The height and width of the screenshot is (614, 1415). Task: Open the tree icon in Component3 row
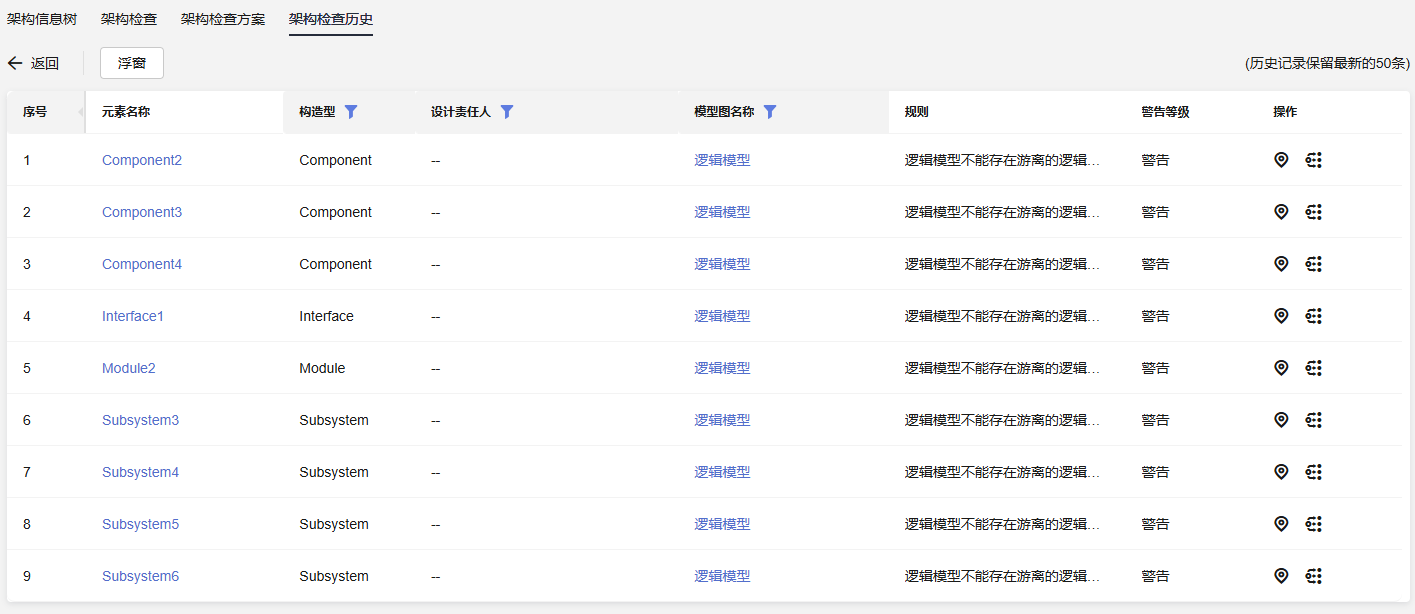[x=1314, y=212]
